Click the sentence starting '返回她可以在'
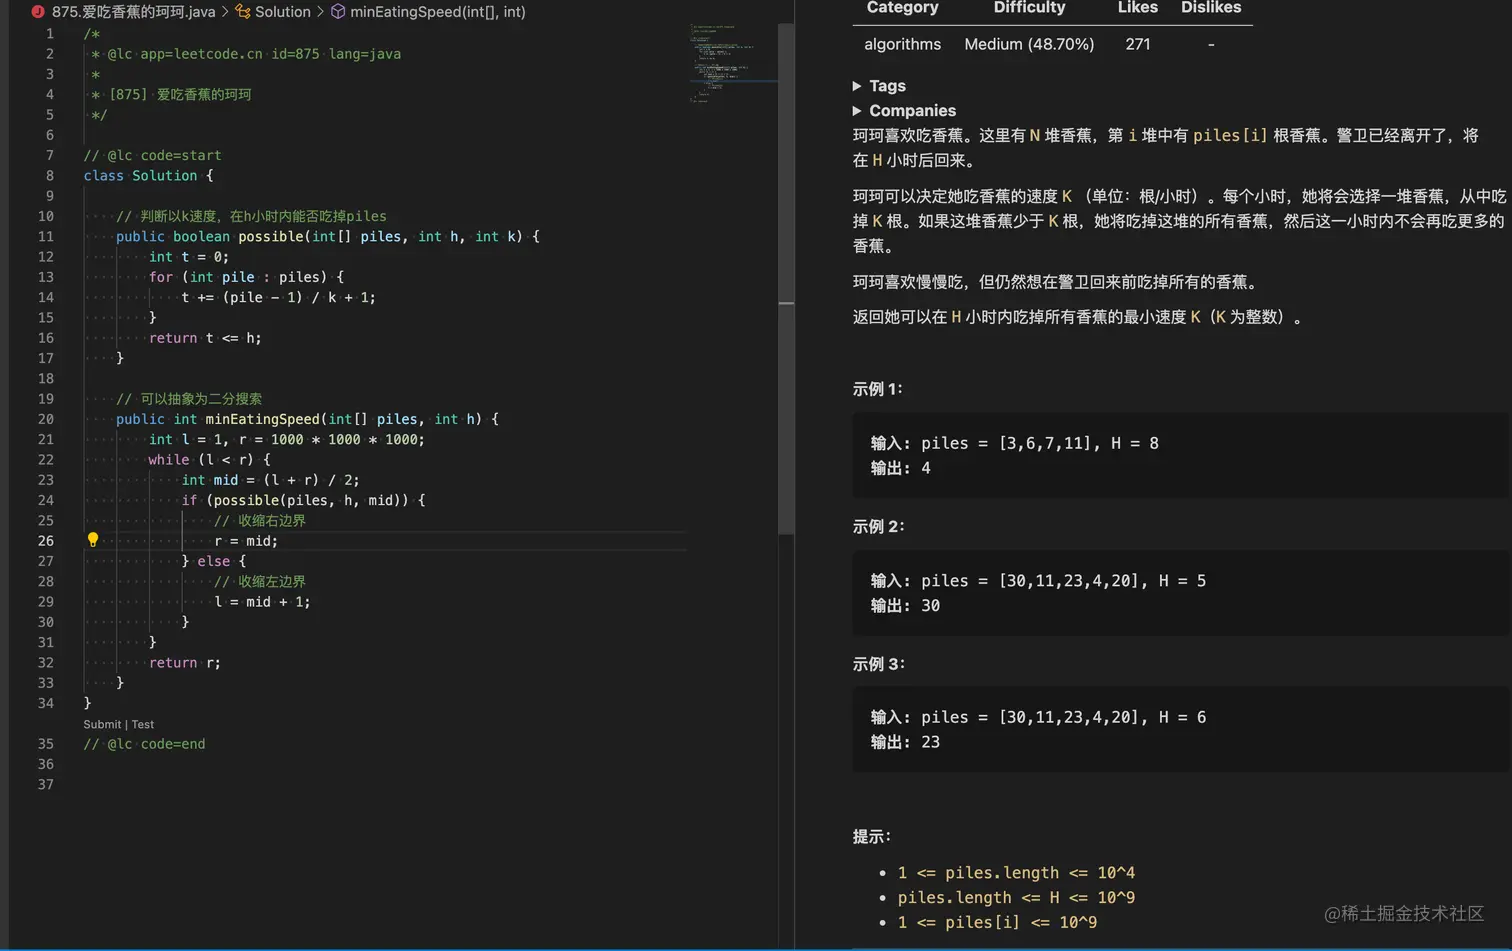The width and height of the screenshot is (1512, 951). (1078, 317)
